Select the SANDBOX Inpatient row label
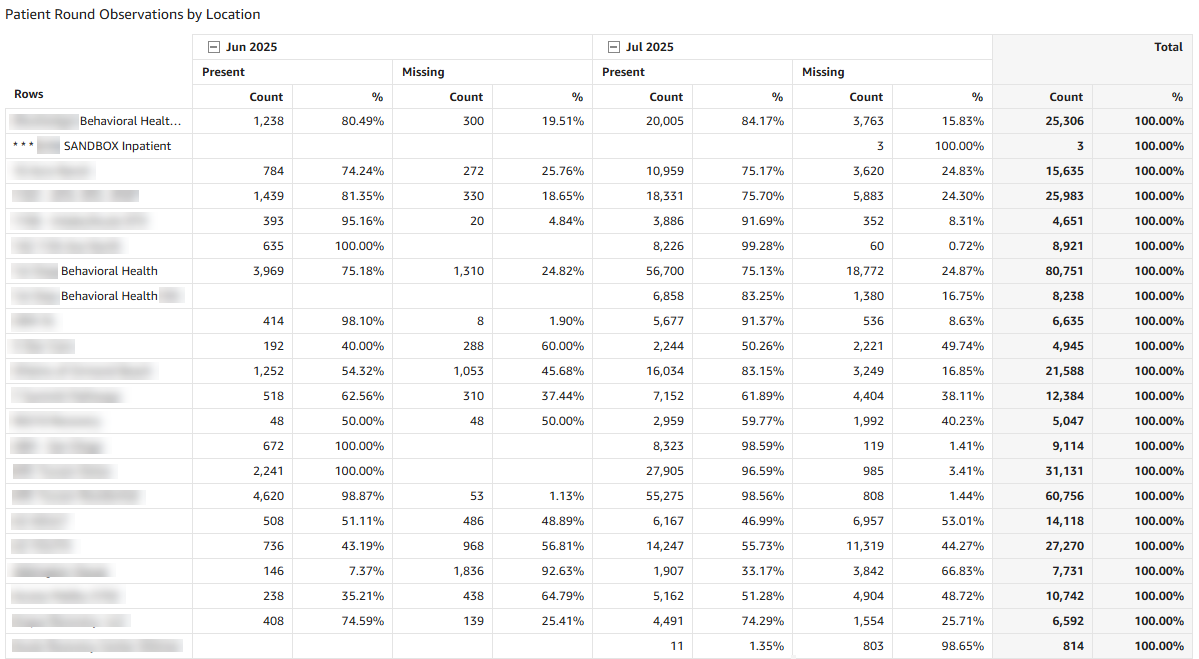 [117, 146]
